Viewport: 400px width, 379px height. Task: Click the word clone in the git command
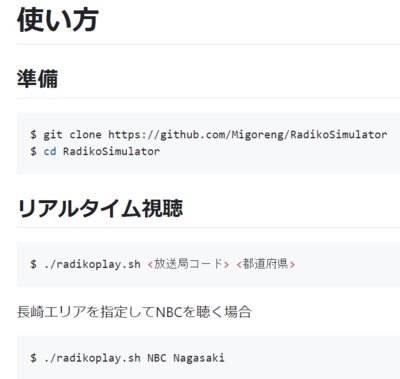click(x=86, y=135)
